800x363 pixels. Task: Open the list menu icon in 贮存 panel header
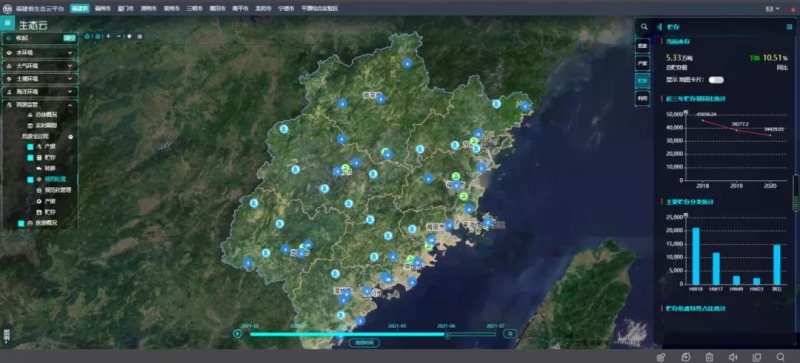coord(790,27)
